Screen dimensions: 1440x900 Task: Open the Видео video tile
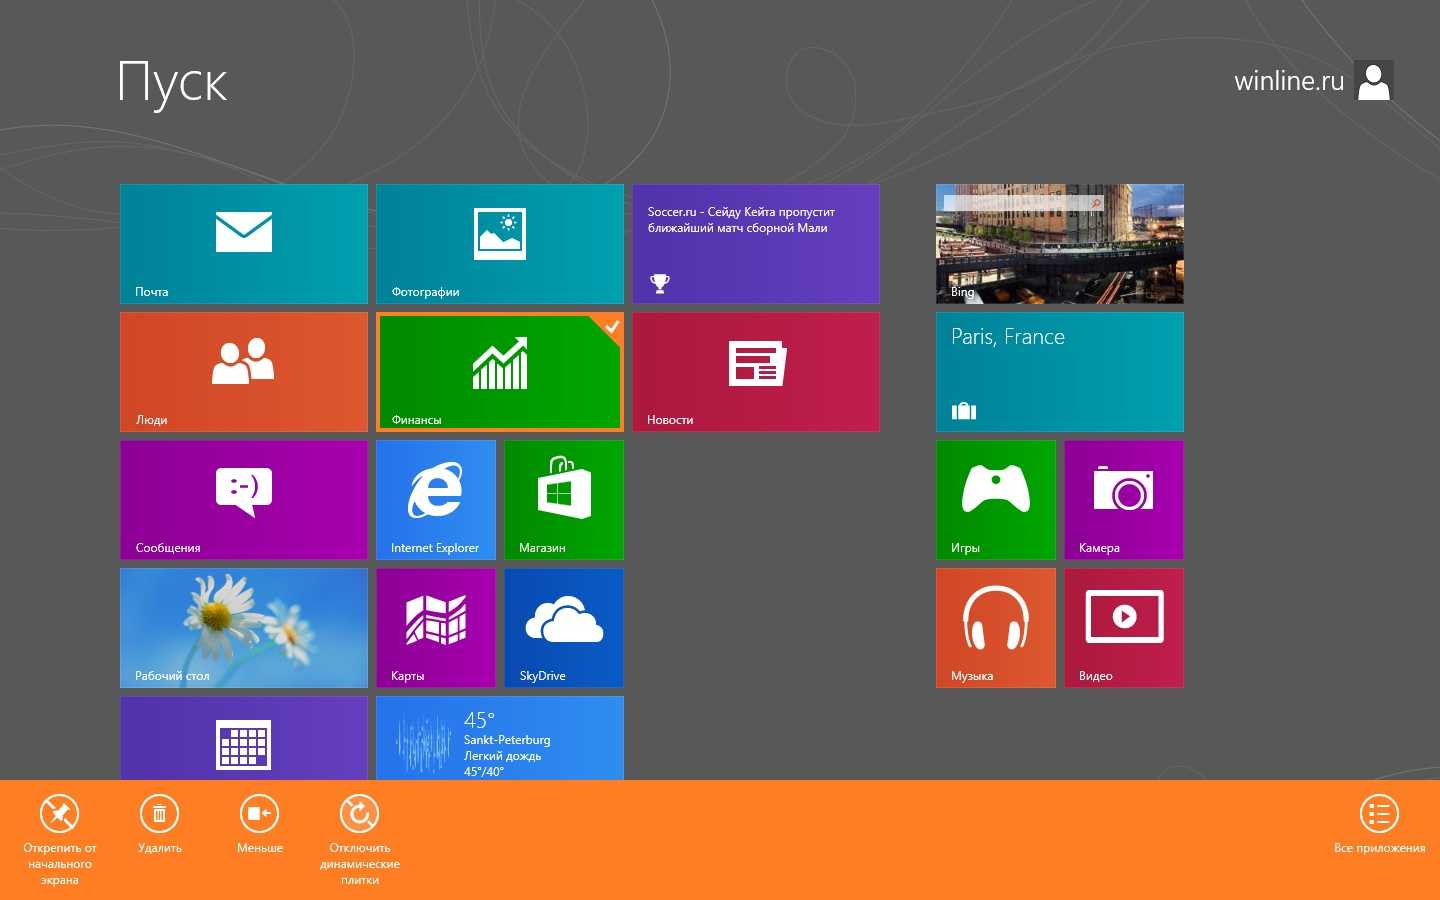click(x=1124, y=628)
